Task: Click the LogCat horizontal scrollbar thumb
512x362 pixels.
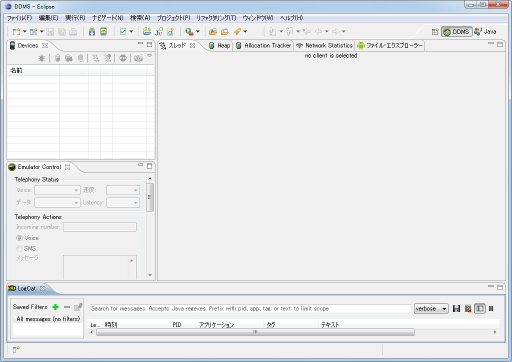Action: [x=255, y=332]
